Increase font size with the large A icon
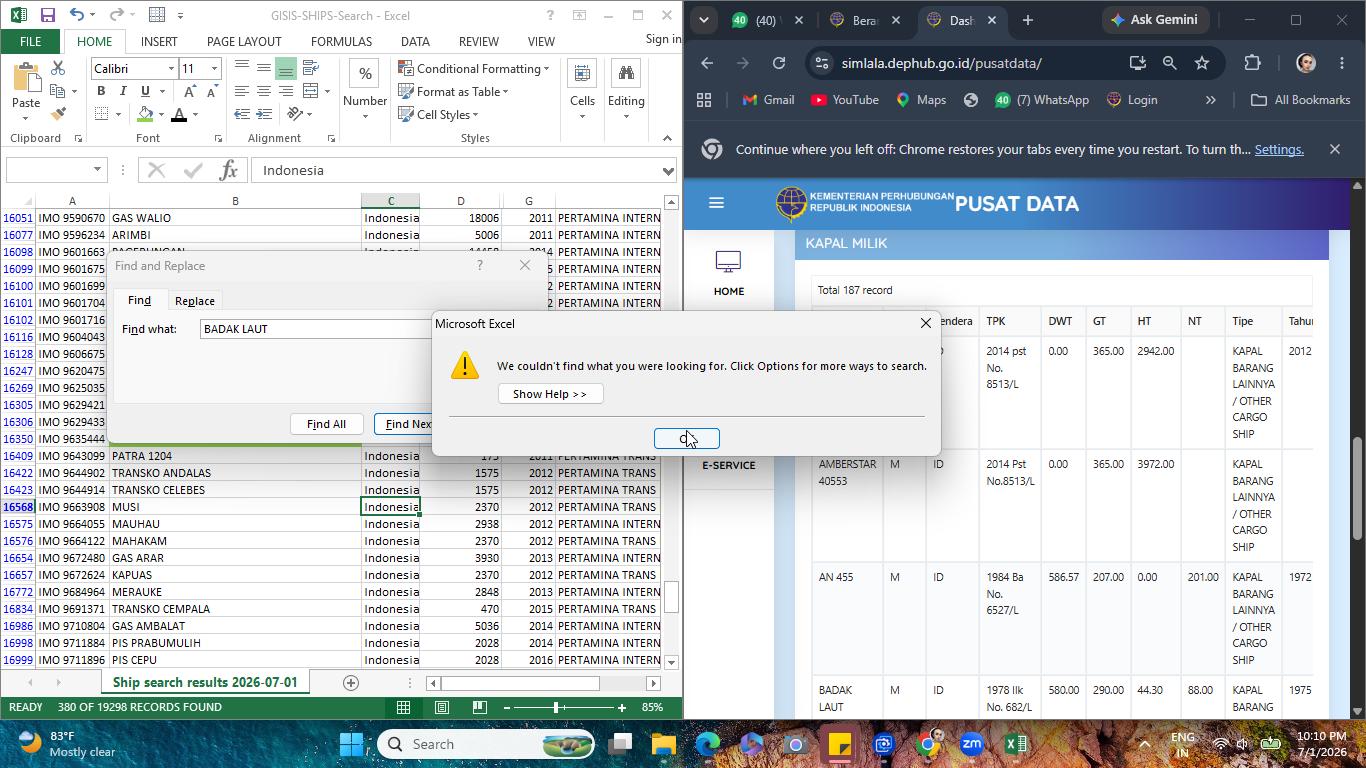1366x768 pixels. [x=190, y=91]
